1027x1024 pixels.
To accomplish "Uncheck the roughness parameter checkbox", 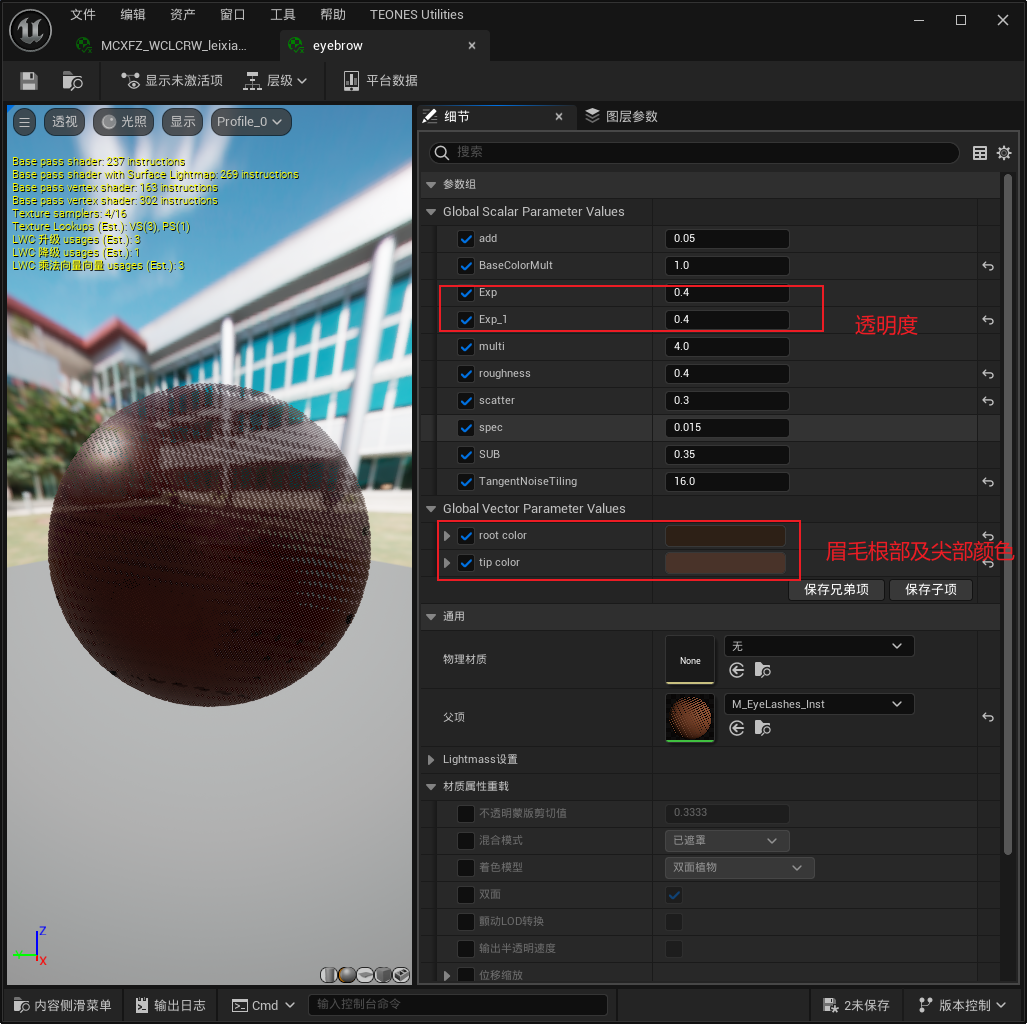I will point(465,374).
